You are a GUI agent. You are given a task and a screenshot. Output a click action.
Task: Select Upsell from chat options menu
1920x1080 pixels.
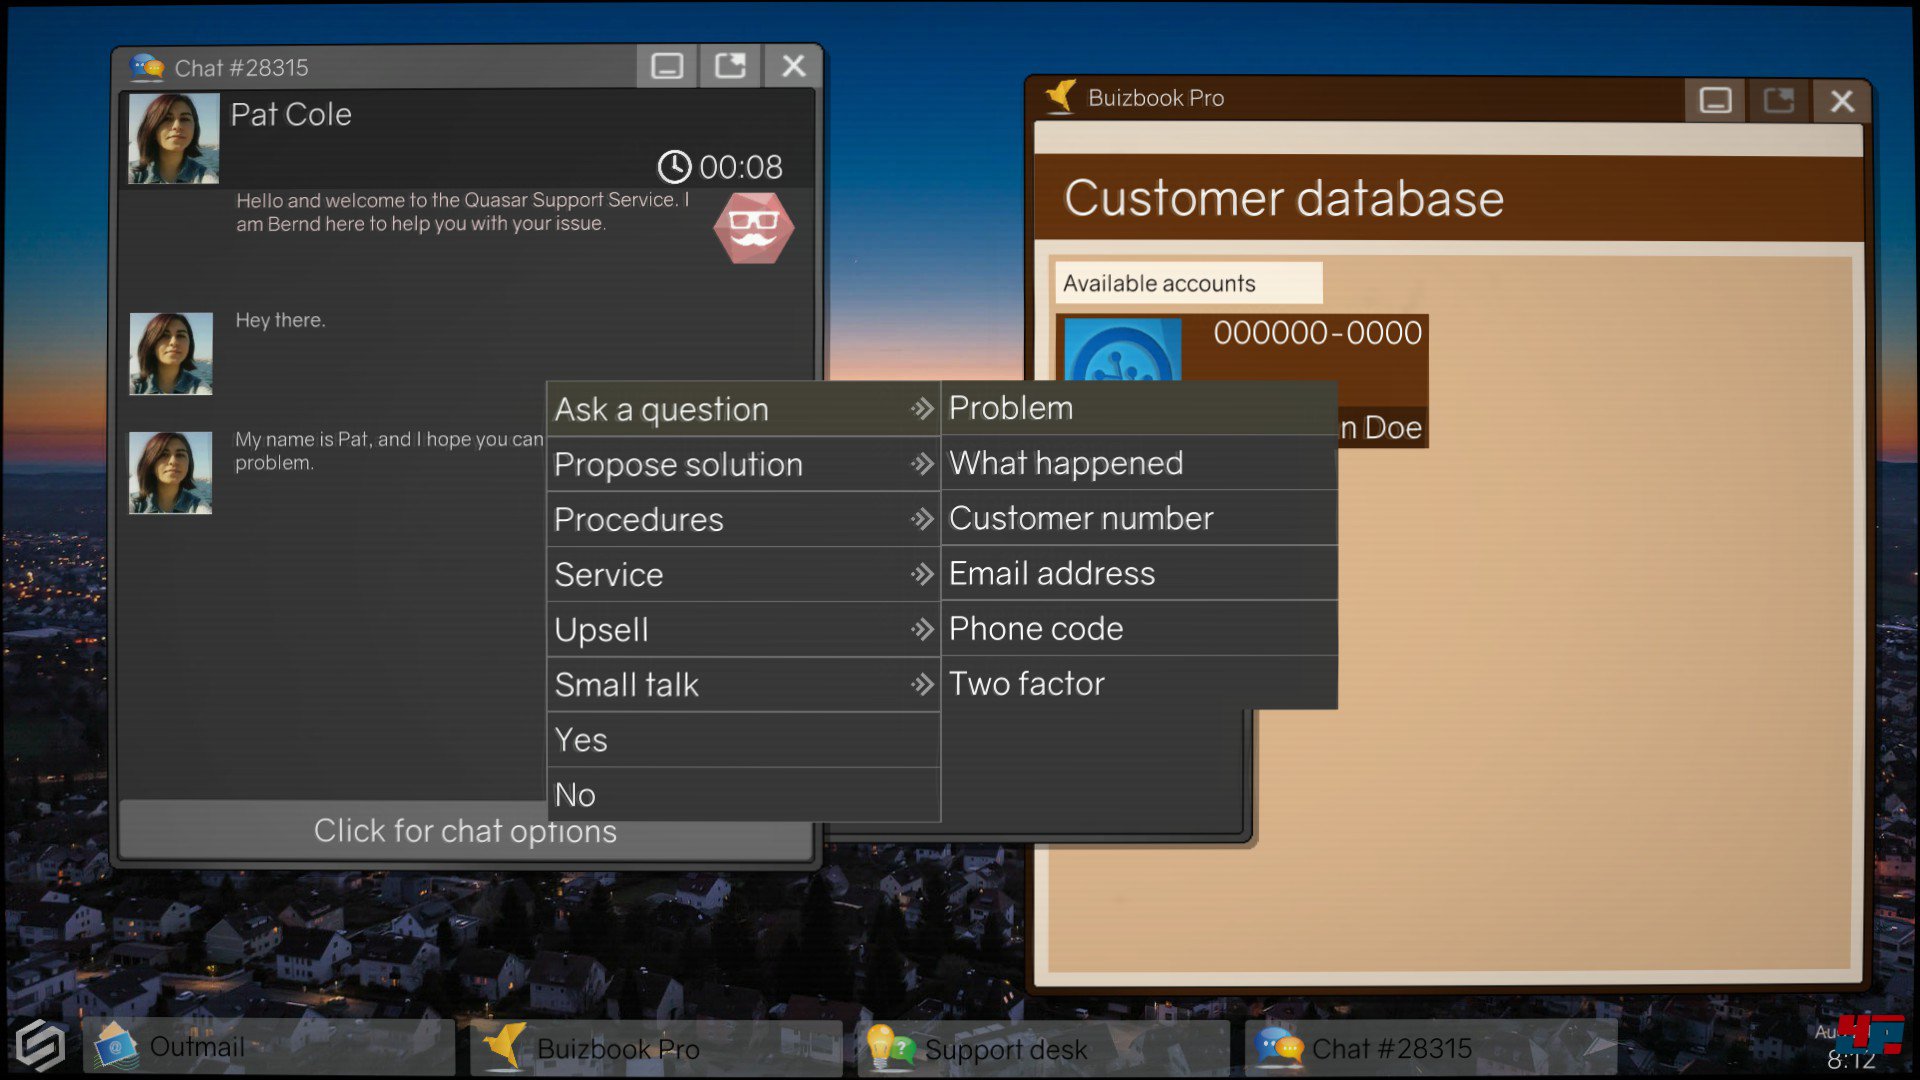point(744,628)
